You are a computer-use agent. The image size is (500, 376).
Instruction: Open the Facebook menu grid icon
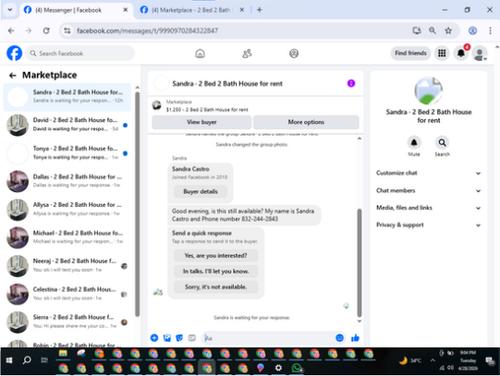[442, 53]
